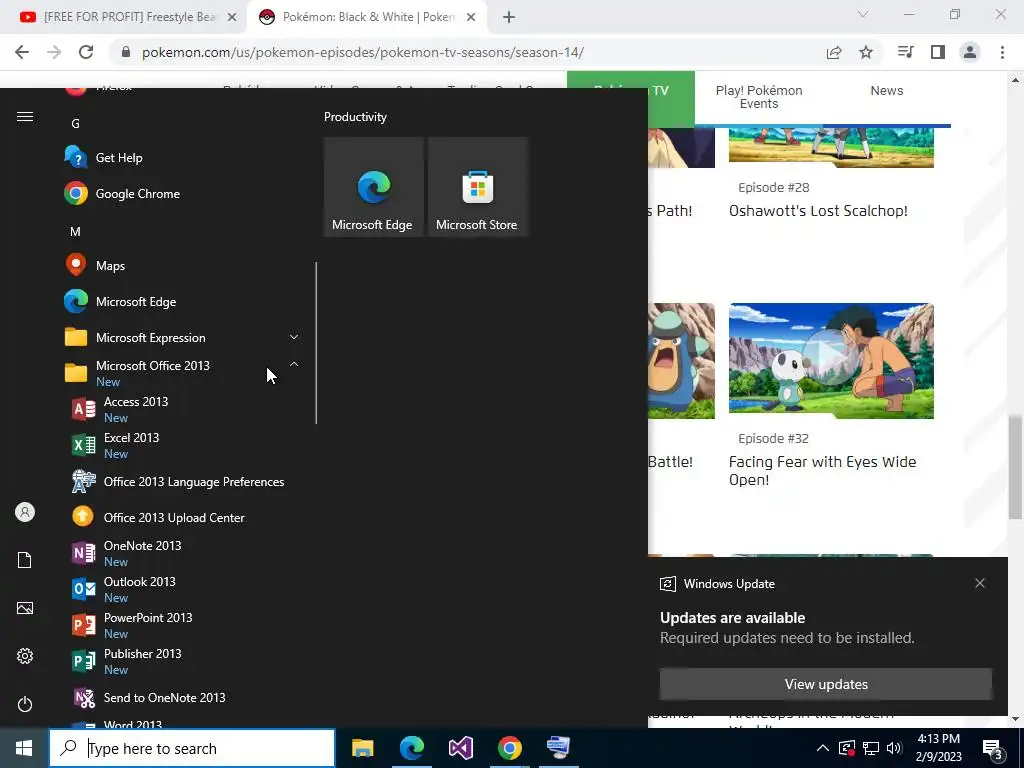Select Play! Pokémon Events menu item
Screen dimensions: 1024x768
click(759, 97)
